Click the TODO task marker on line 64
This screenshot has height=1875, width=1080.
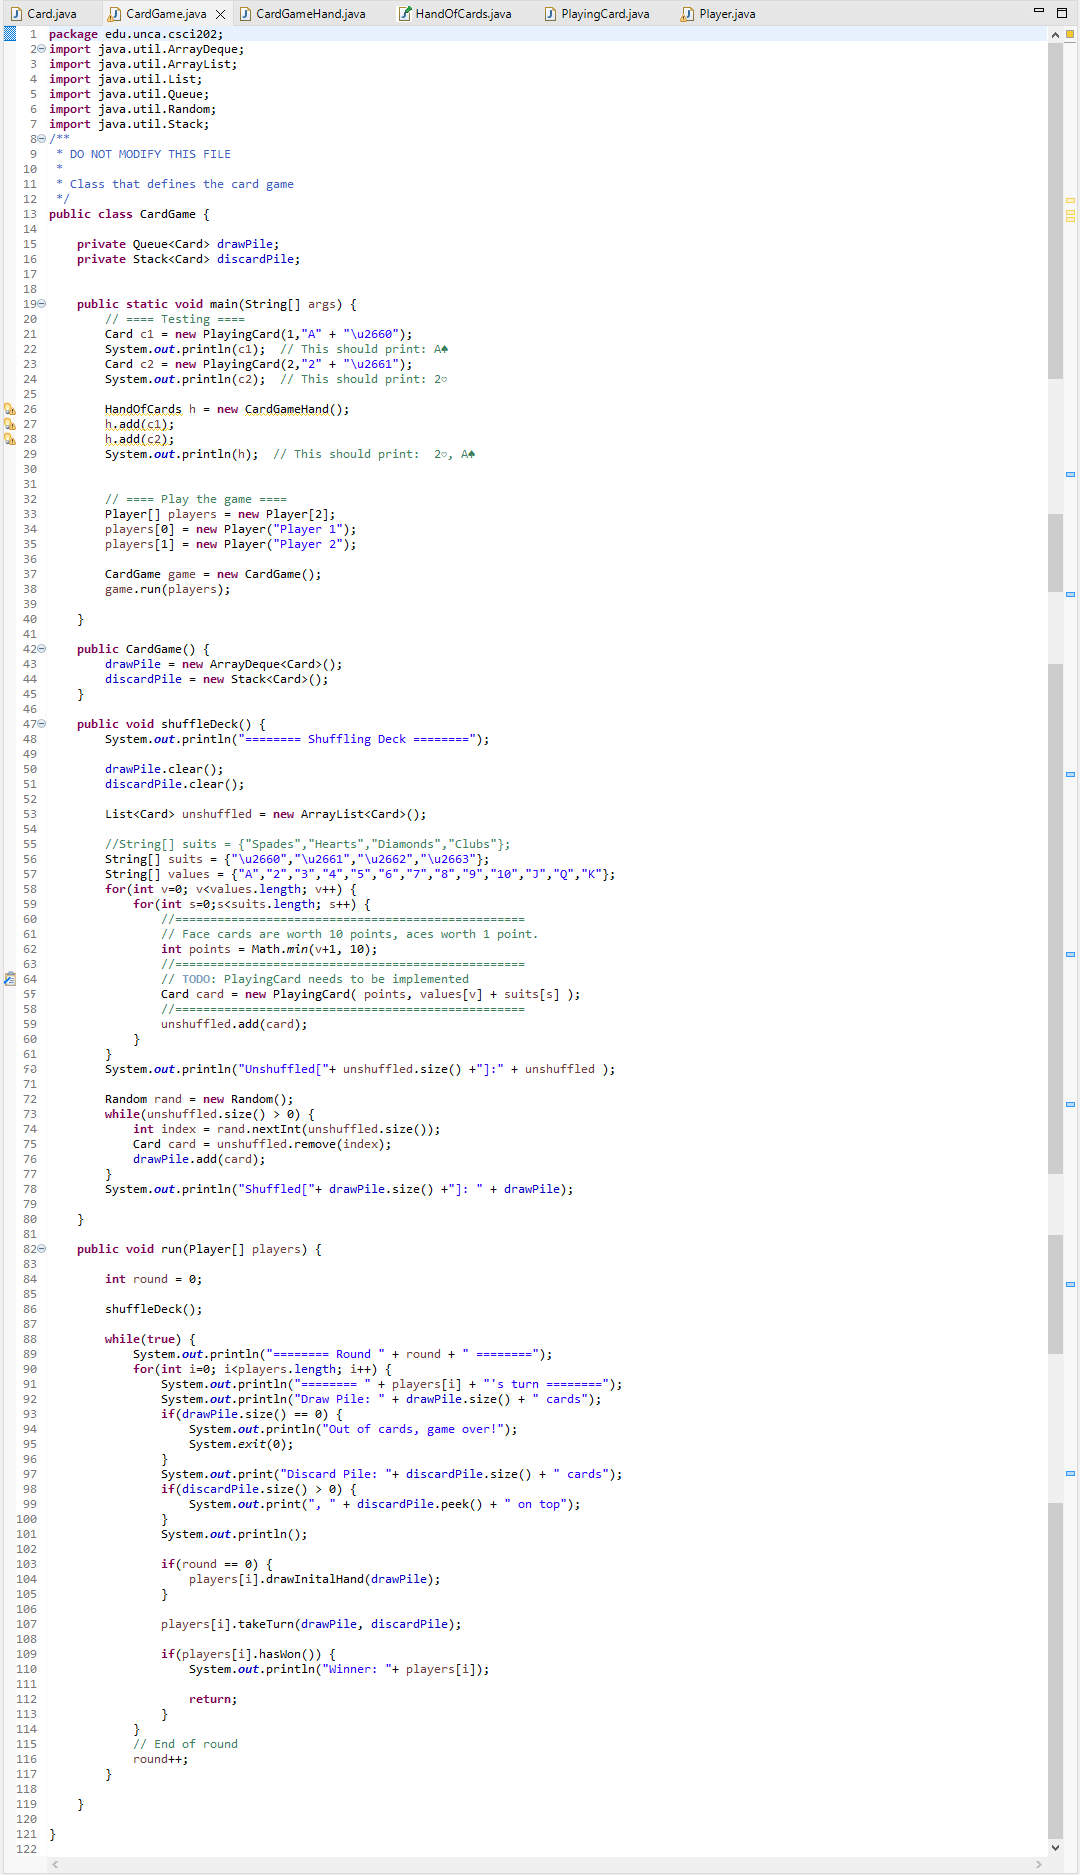[x=9, y=979]
